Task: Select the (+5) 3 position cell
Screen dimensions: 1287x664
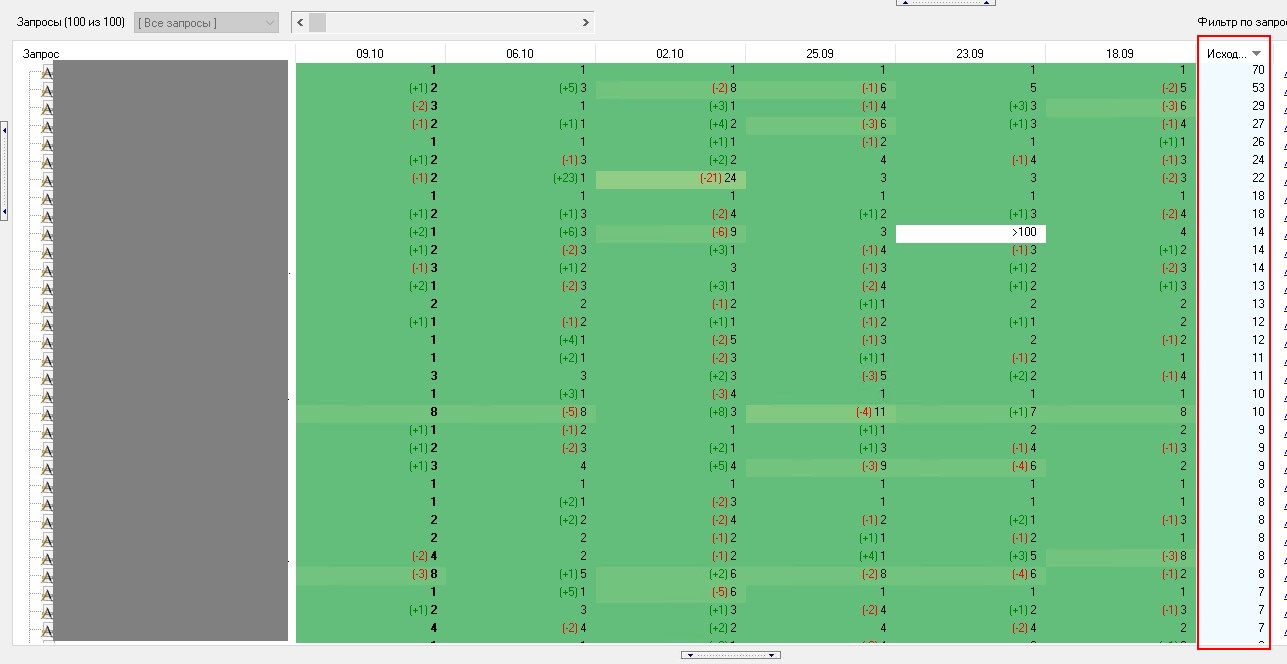Action: (521, 88)
